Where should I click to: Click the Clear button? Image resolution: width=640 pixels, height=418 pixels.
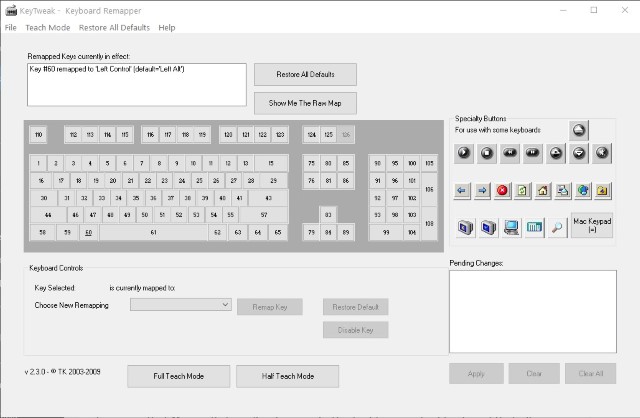(534, 374)
